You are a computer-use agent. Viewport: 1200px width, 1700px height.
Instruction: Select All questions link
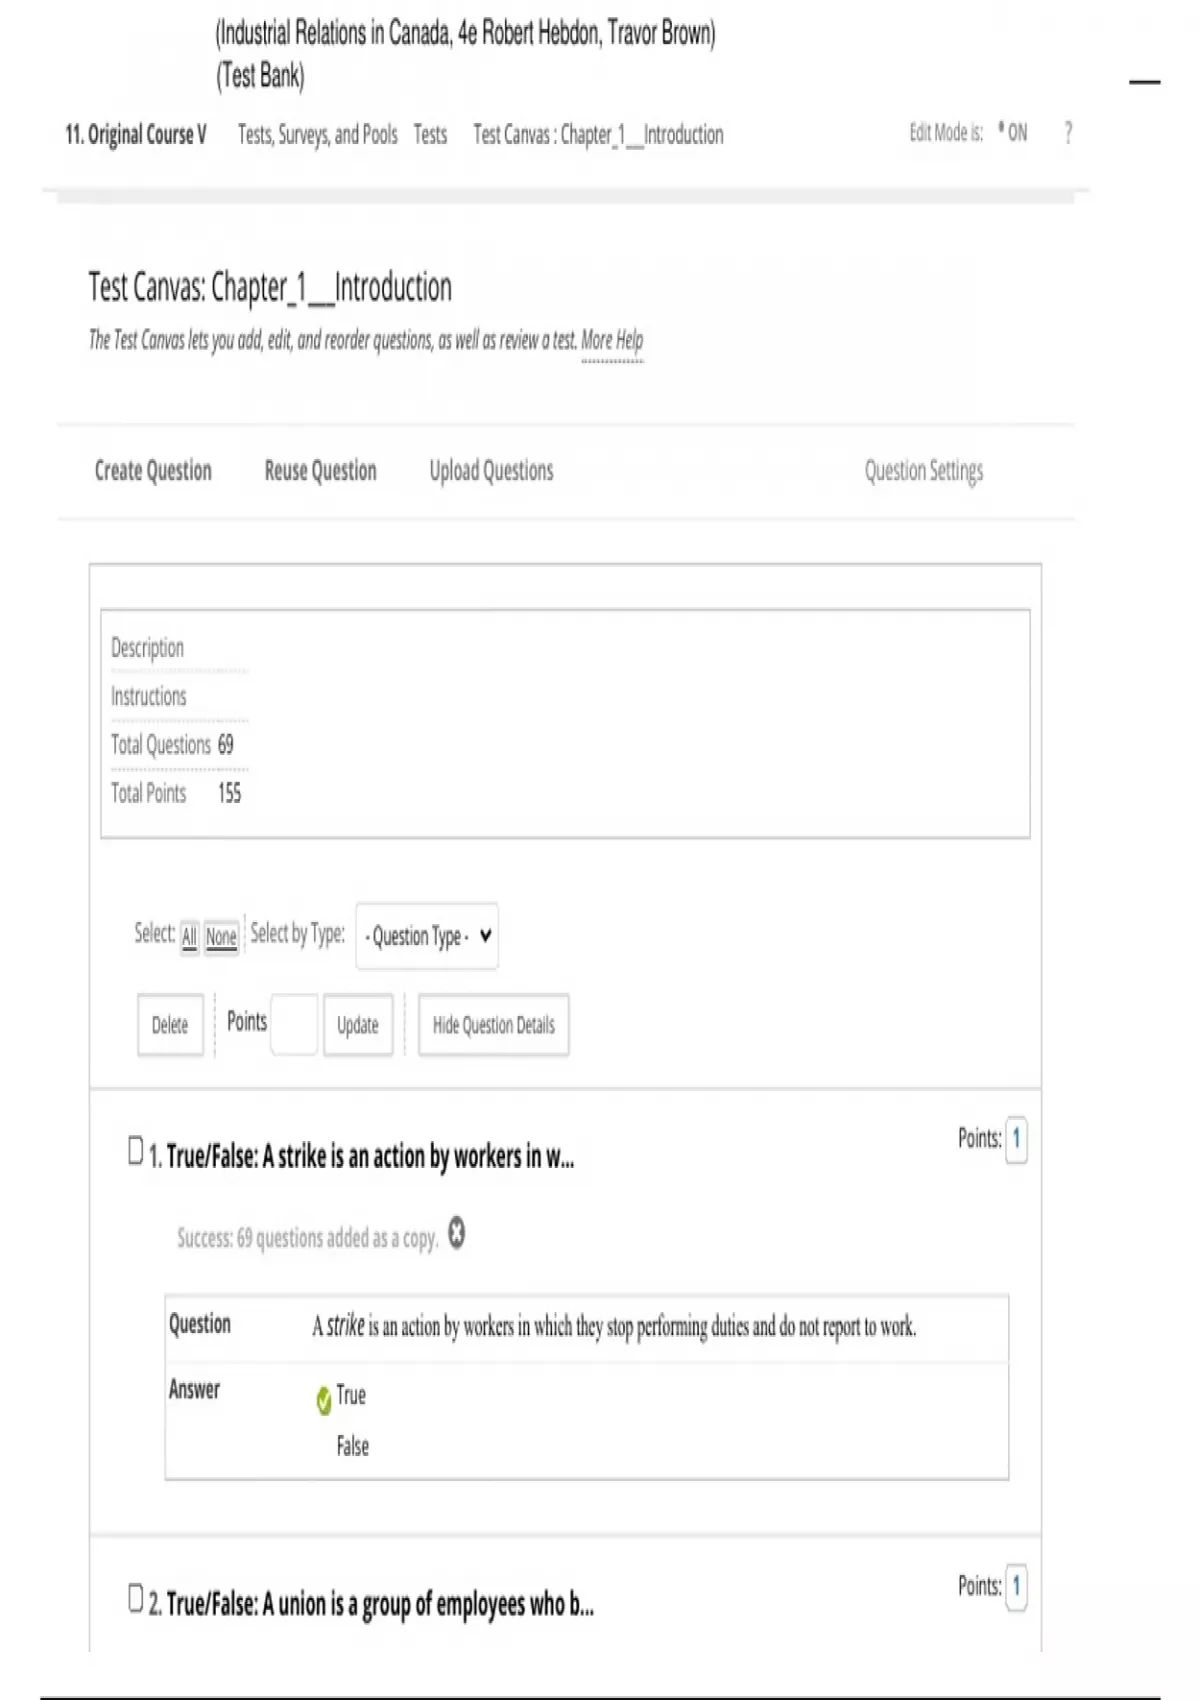click(x=189, y=937)
